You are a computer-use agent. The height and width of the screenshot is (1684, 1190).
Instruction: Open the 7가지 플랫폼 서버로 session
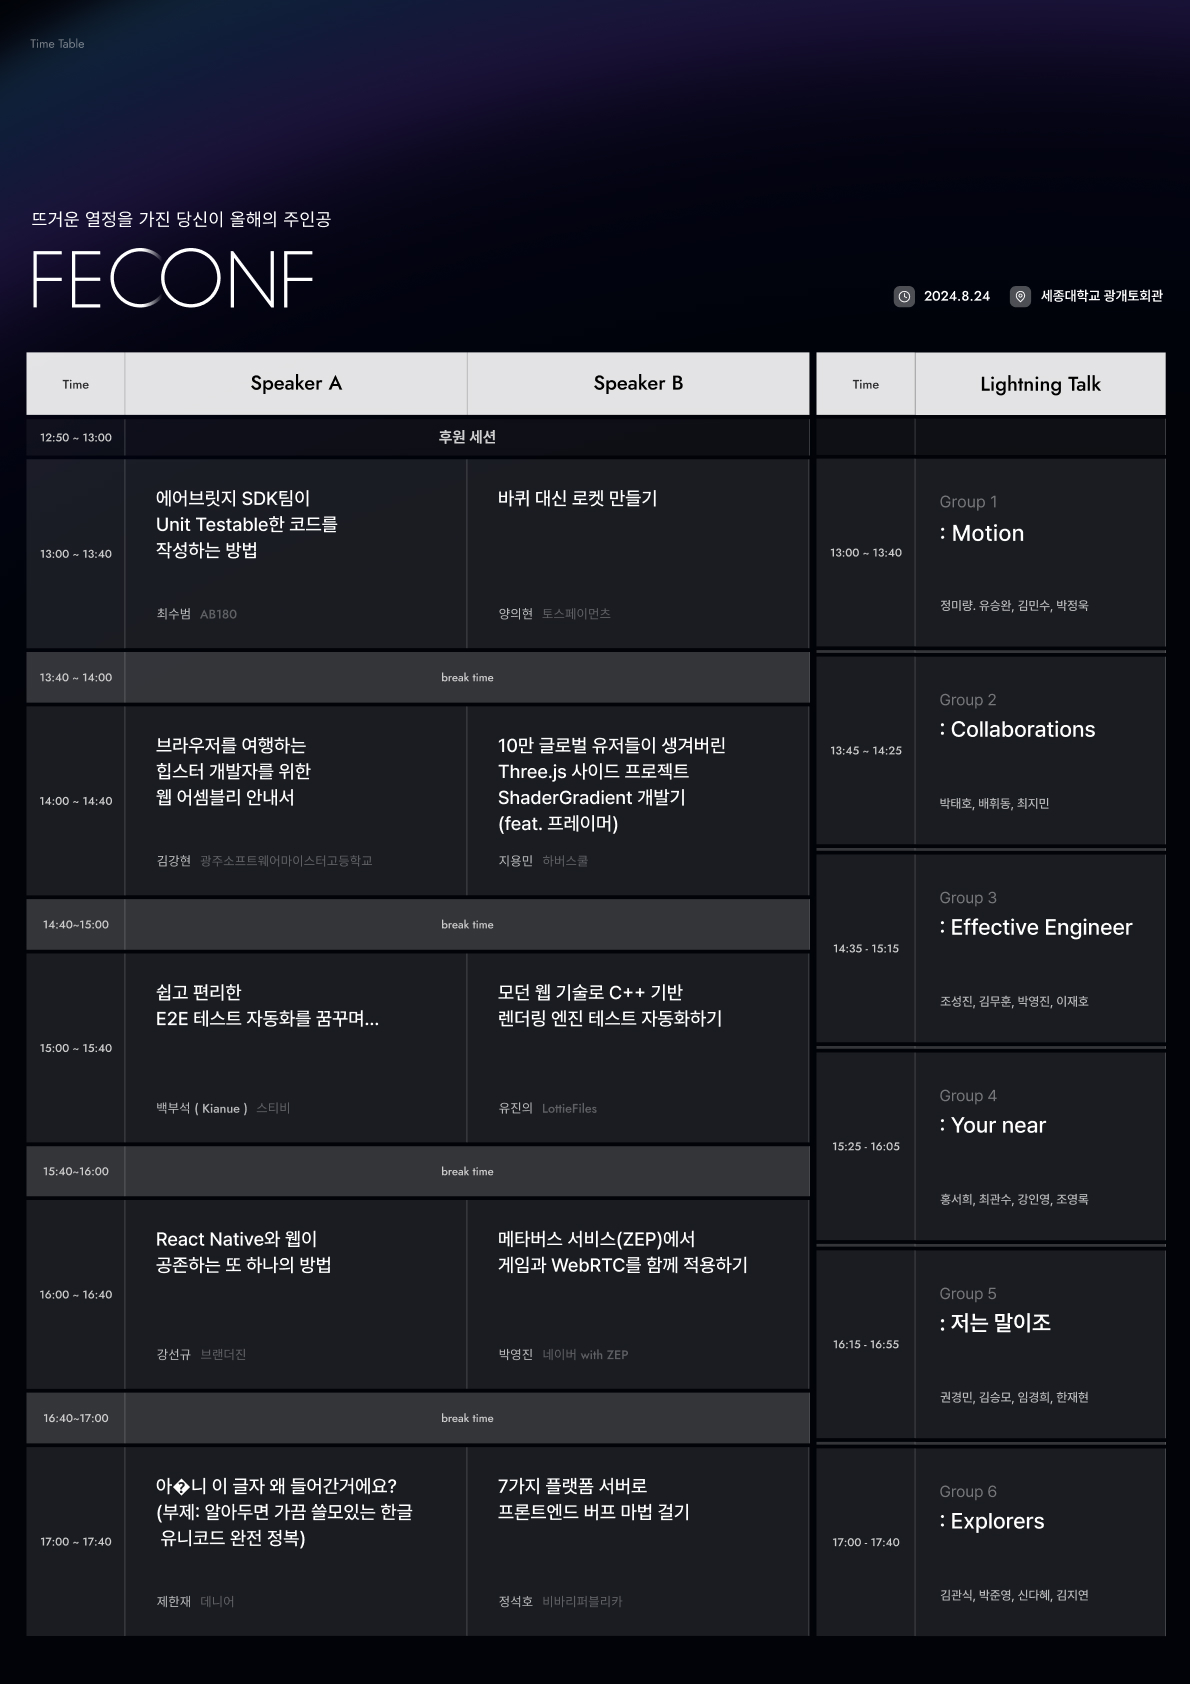pyautogui.click(x=638, y=1542)
